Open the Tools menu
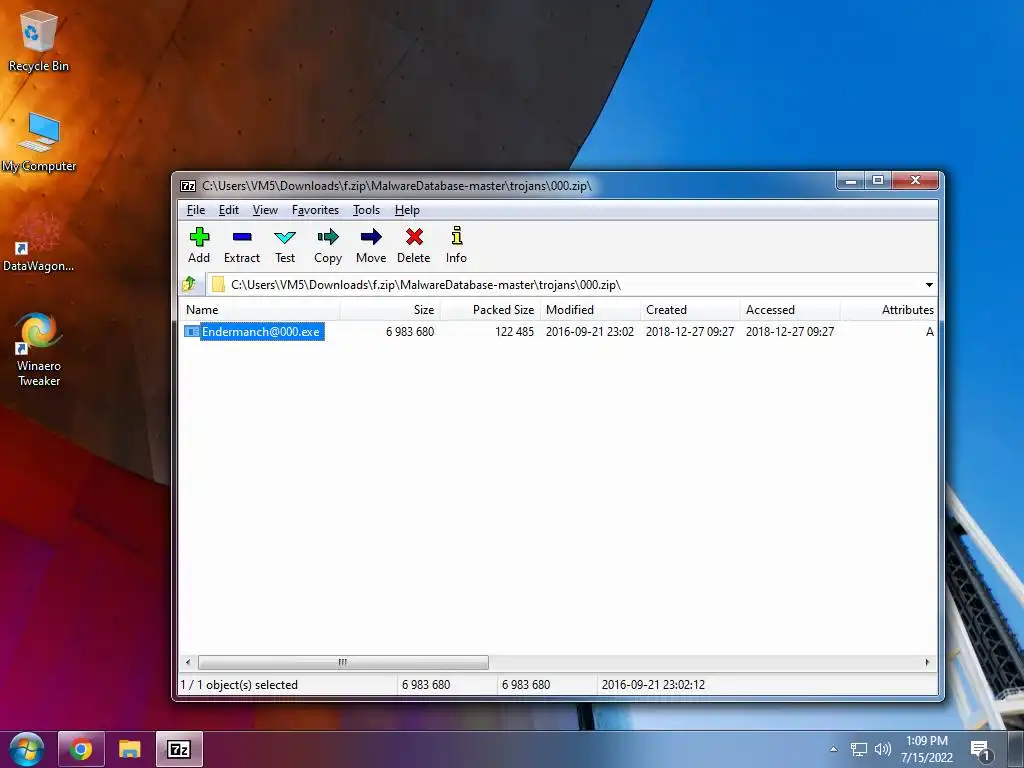This screenshot has width=1024, height=768. pos(366,210)
